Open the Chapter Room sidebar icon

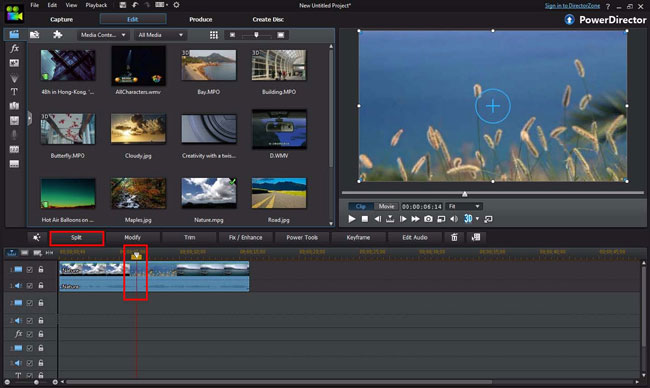click(14, 149)
